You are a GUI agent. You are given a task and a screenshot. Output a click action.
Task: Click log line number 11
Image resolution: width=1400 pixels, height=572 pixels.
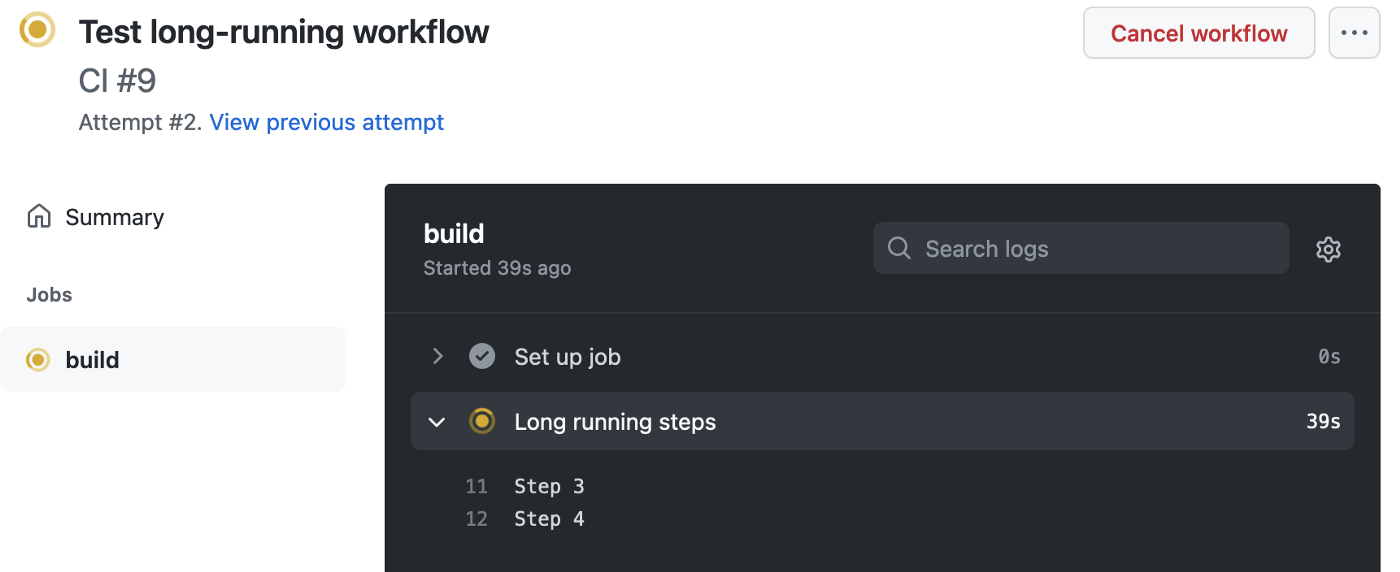click(476, 487)
